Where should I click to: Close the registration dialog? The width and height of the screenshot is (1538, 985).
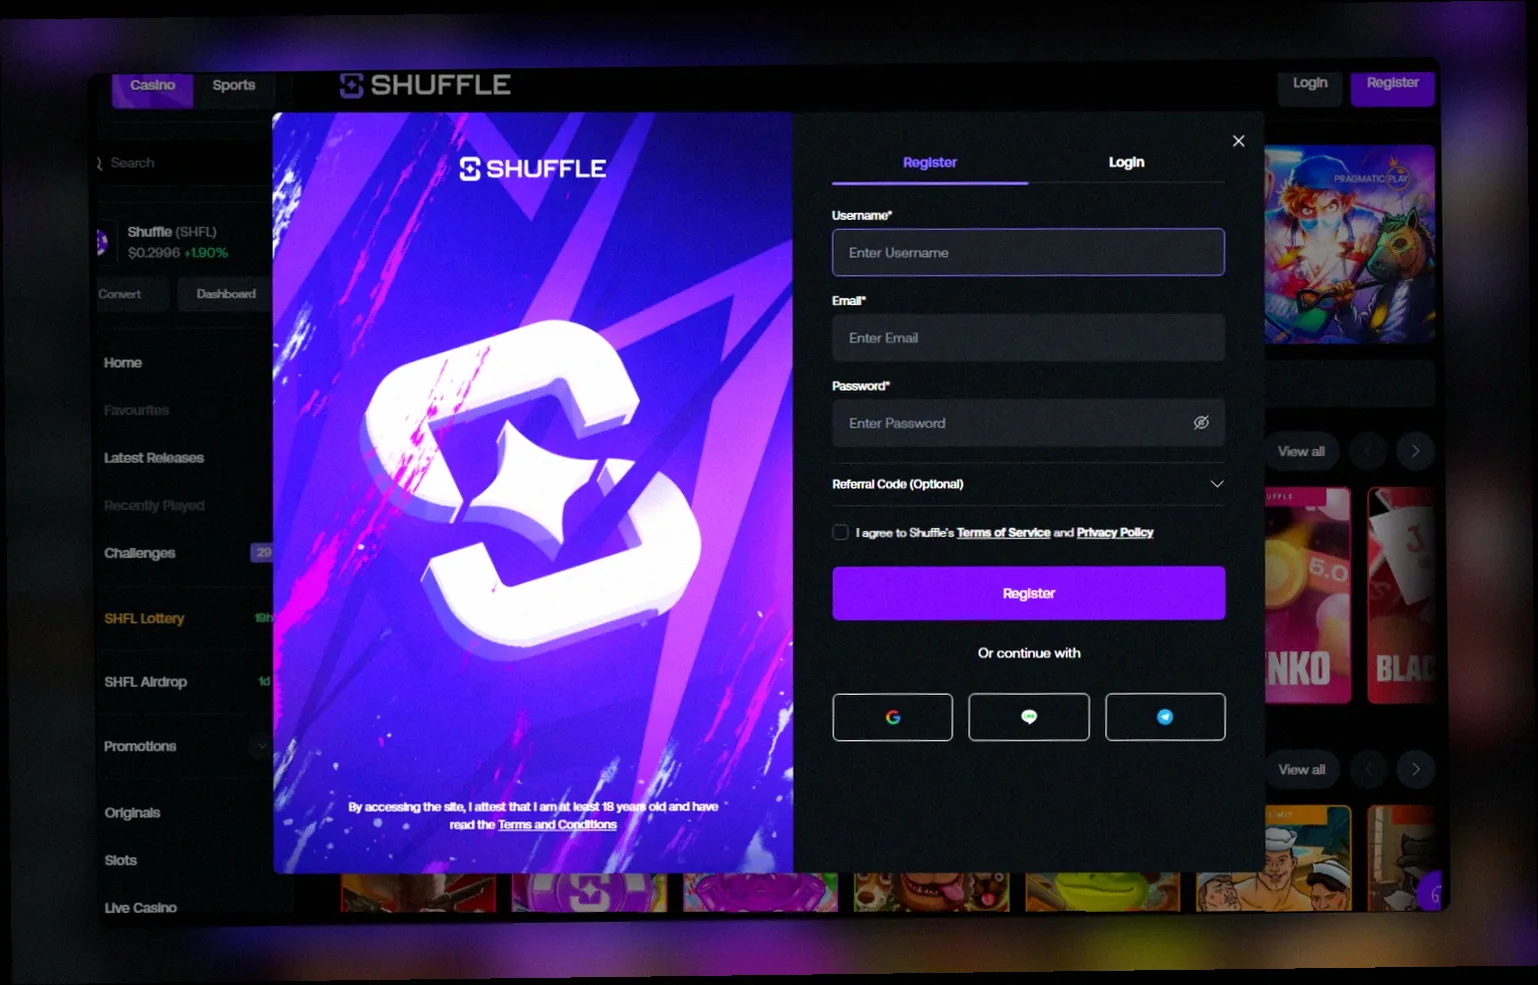[x=1238, y=141]
